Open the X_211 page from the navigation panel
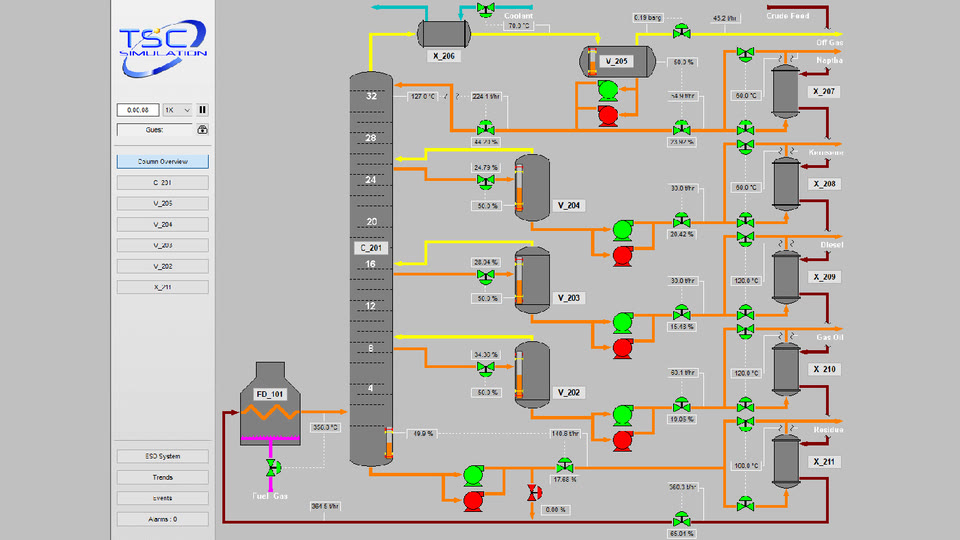Screen dimensions: 960x540 coord(163,287)
